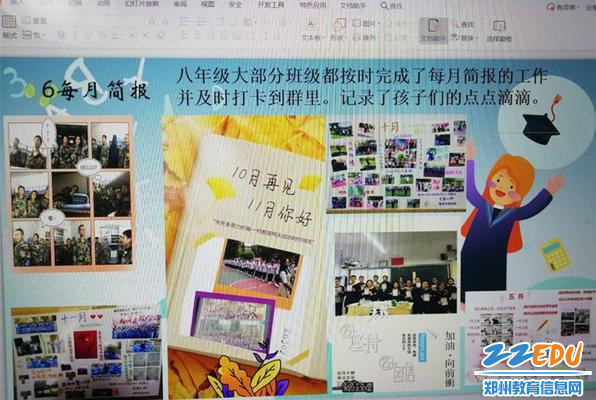The height and width of the screenshot is (400, 596).
Task: Open the 安全 (Security) tab
Action: pos(235,5)
